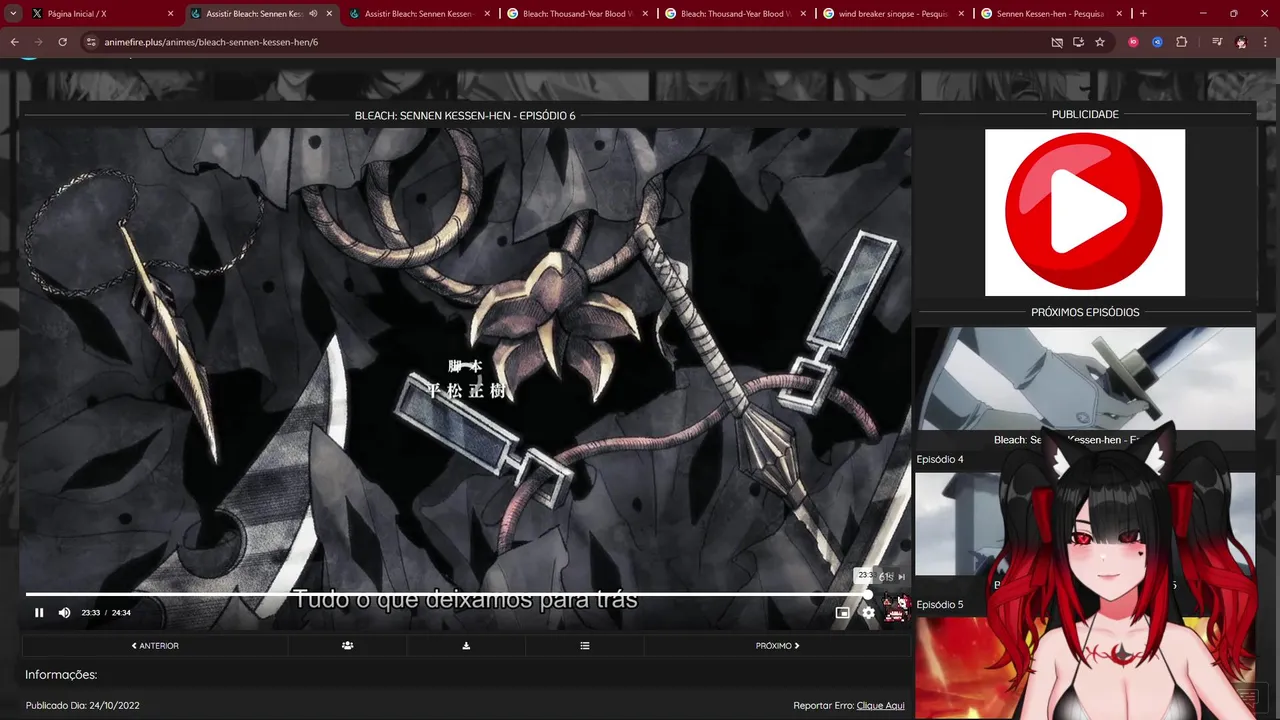The width and height of the screenshot is (1280, 720).
Task: Reload the current page
Action: point(62,42)
